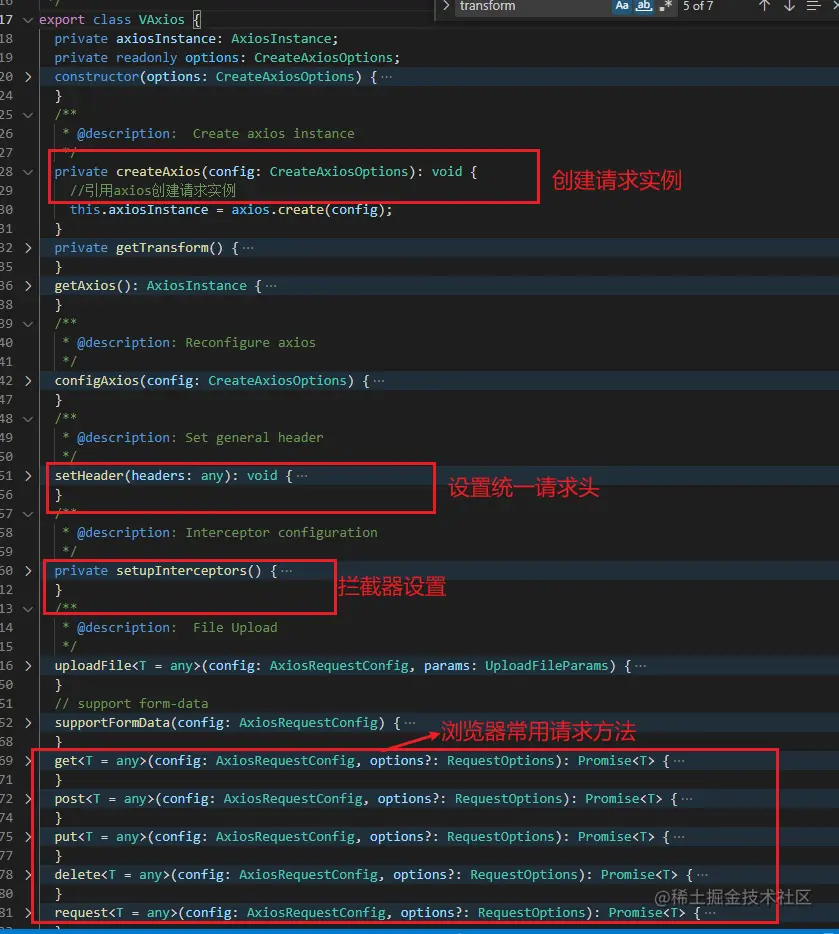
Task: Click the 'setHeader' method name
Action: click(x=89, y=476)
